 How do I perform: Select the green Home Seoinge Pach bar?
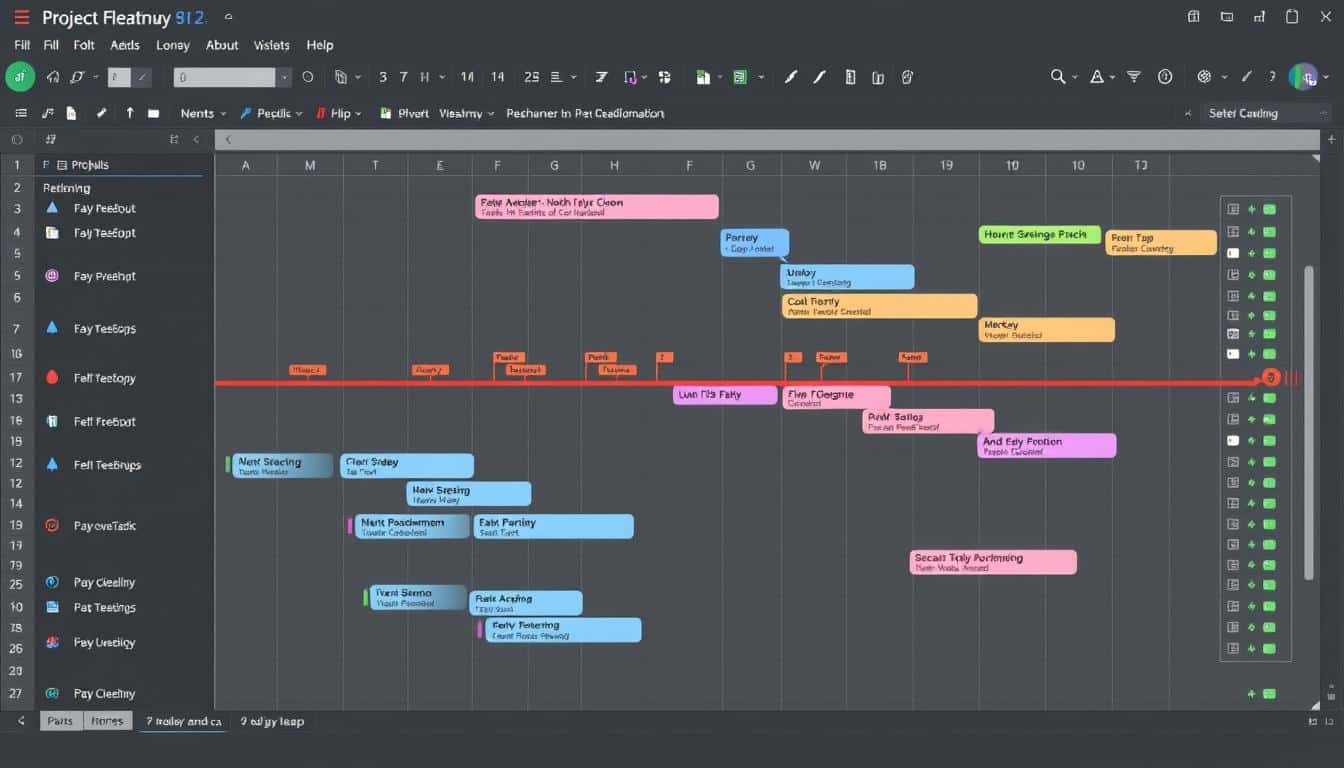tap(1040, 235)
